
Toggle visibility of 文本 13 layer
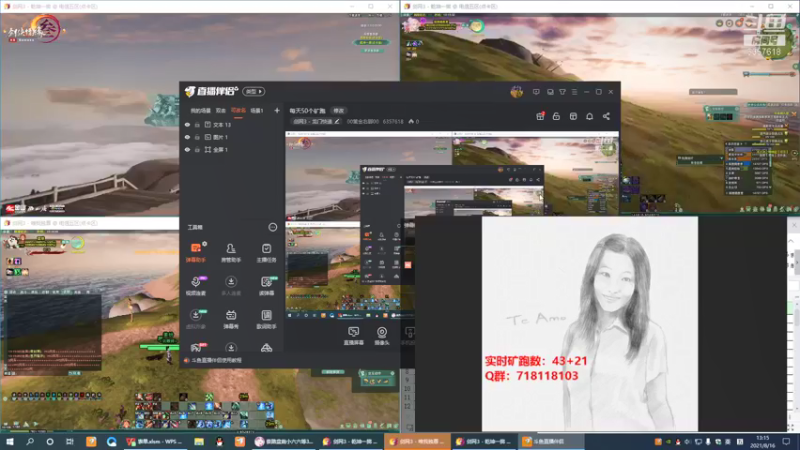pyautogui.click(x=187, y=124)
